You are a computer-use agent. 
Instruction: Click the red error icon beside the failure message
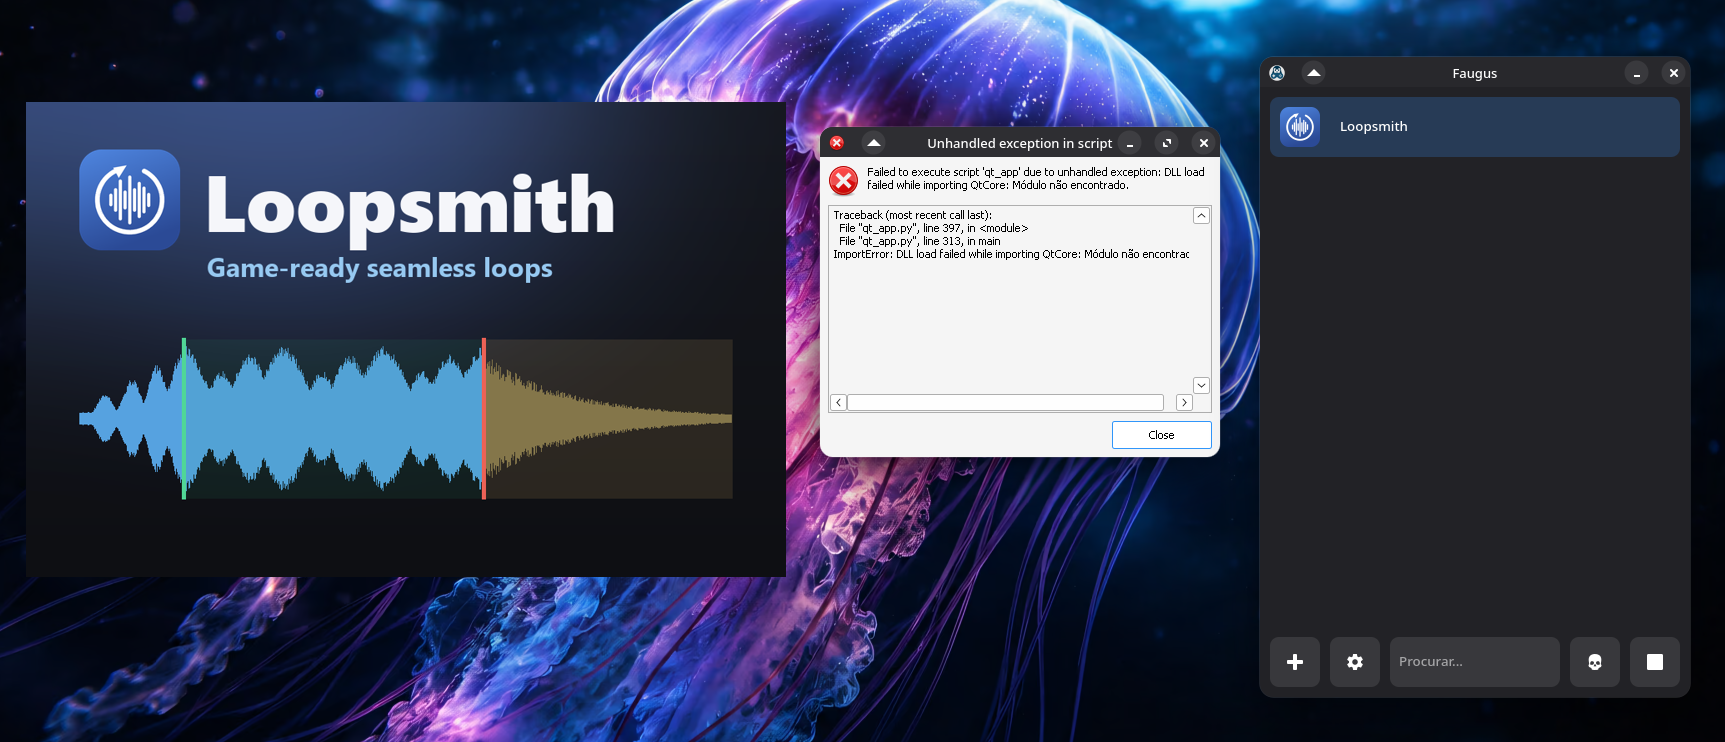click(844, 180)
